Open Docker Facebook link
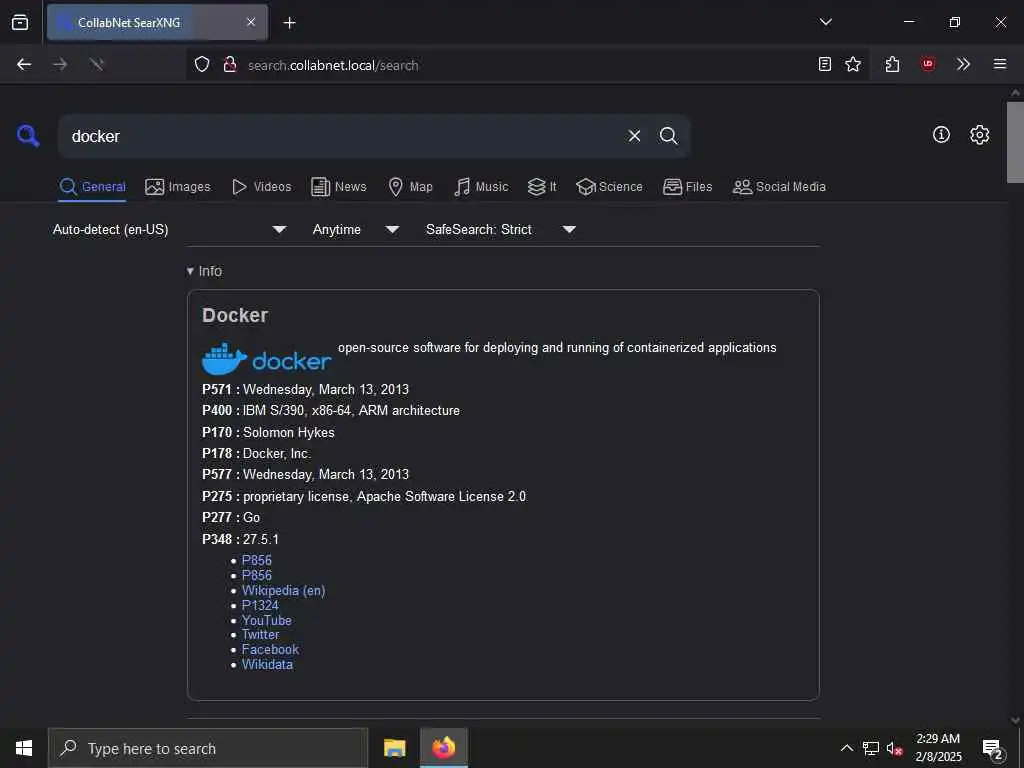This screenshot has width=1024, height=768. [270, 649]
